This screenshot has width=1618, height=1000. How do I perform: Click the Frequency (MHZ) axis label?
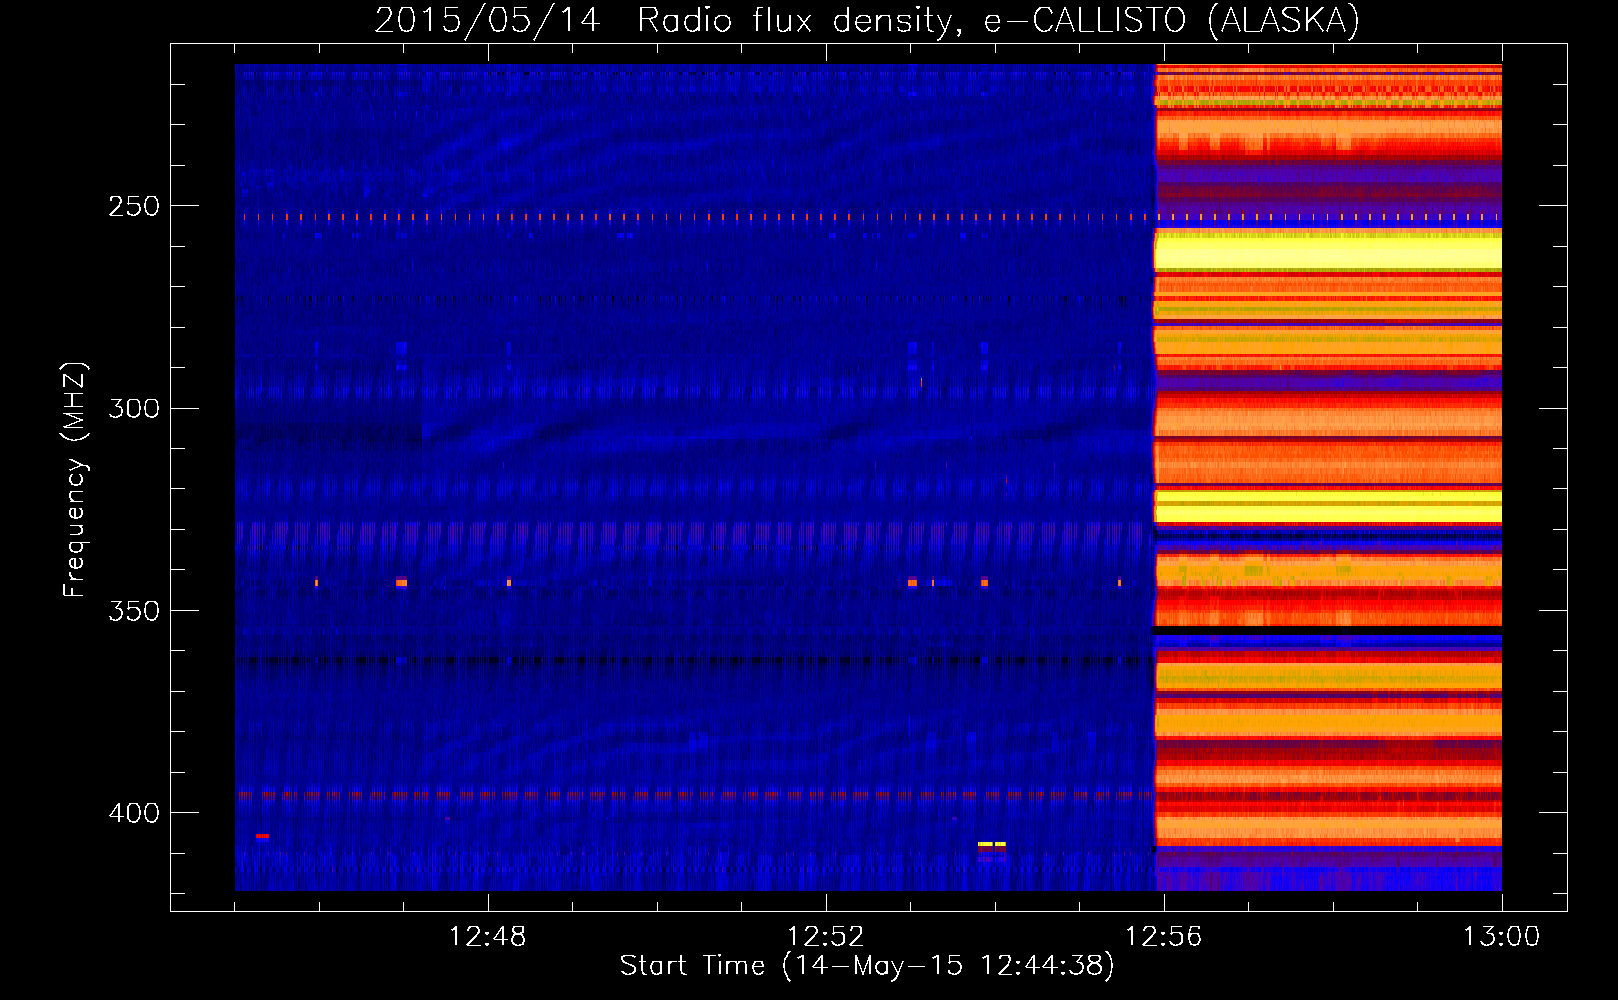[x=75, y=480]
